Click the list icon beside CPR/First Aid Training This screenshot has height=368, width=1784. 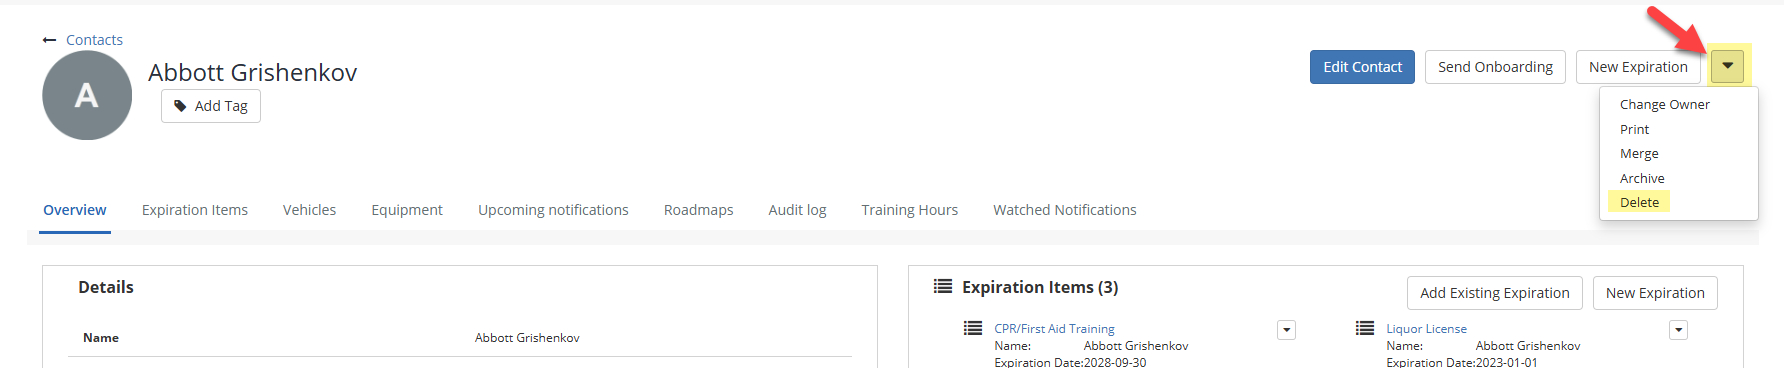point(973,328)
